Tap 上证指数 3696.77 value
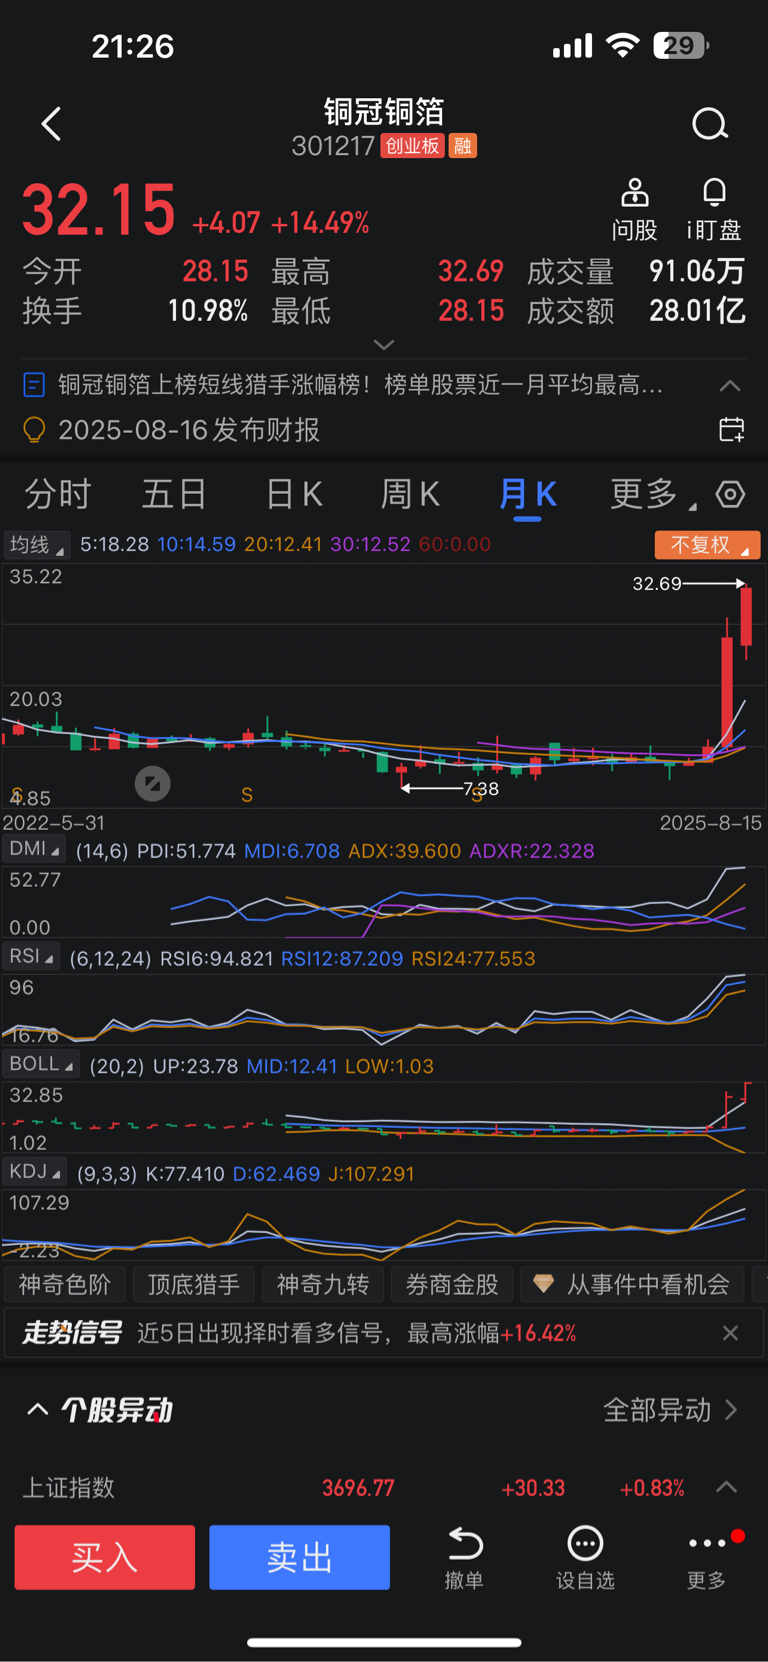The image size is (768, 1662). point(358,1488)
